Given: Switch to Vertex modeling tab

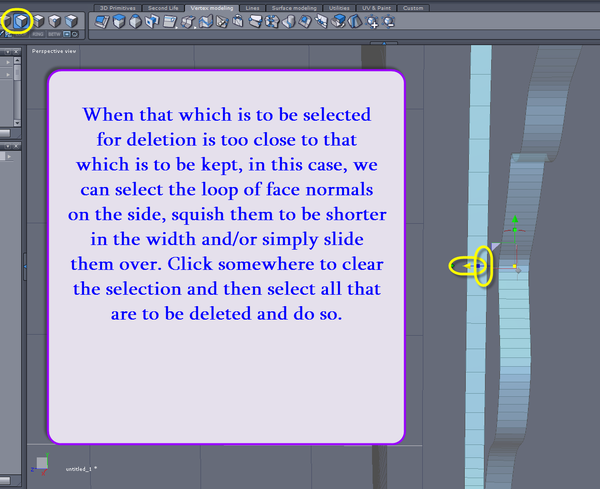Looking at the screenshot, I should [x=212, y=8].
